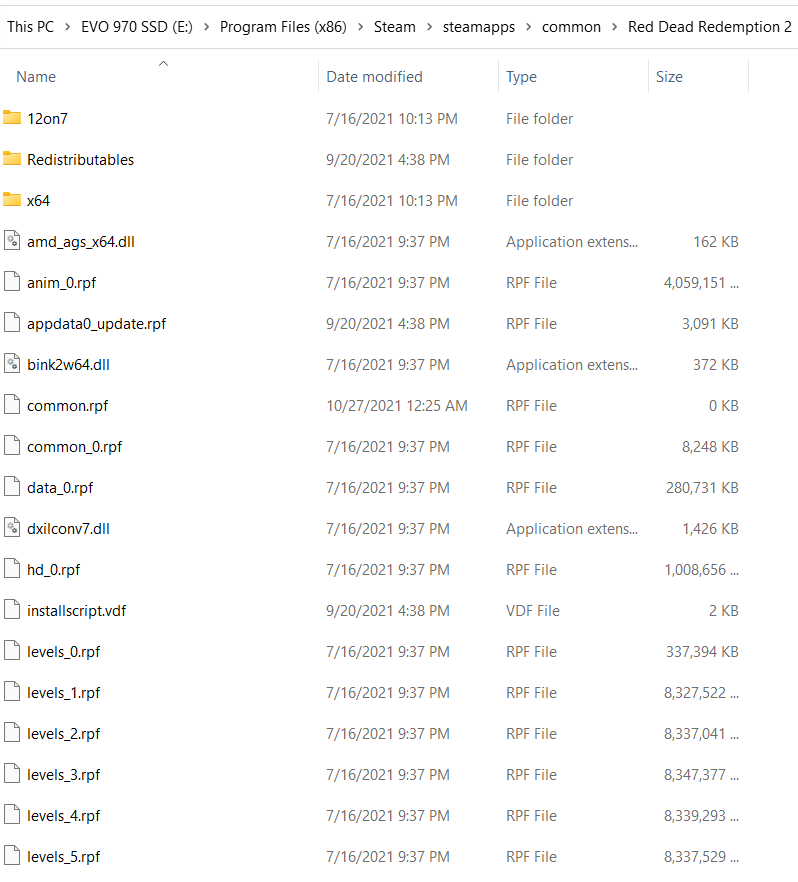This screenshot has width=798, height=882.
Task: Expand chevron after steamapps in breadcrumb
Action: click(529, 27)
